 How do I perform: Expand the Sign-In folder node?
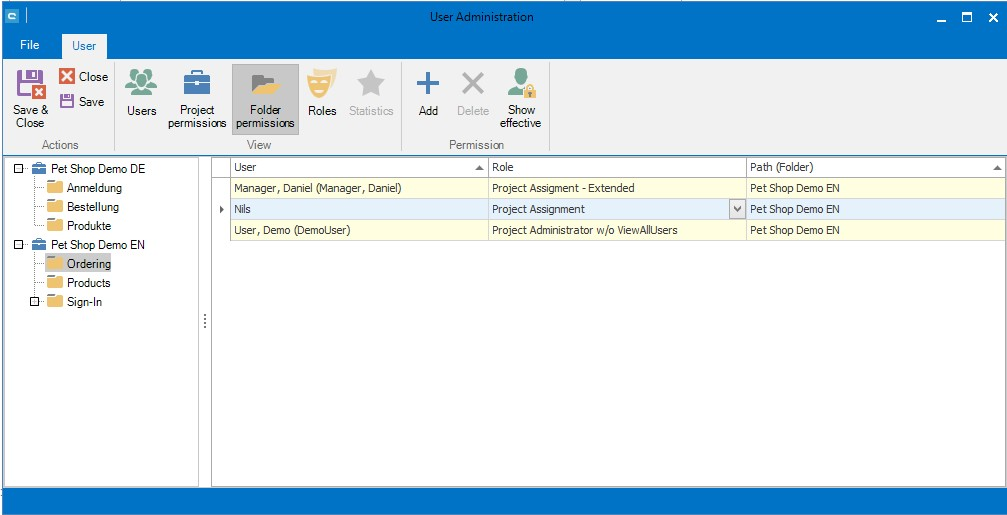tap(35, 302)
